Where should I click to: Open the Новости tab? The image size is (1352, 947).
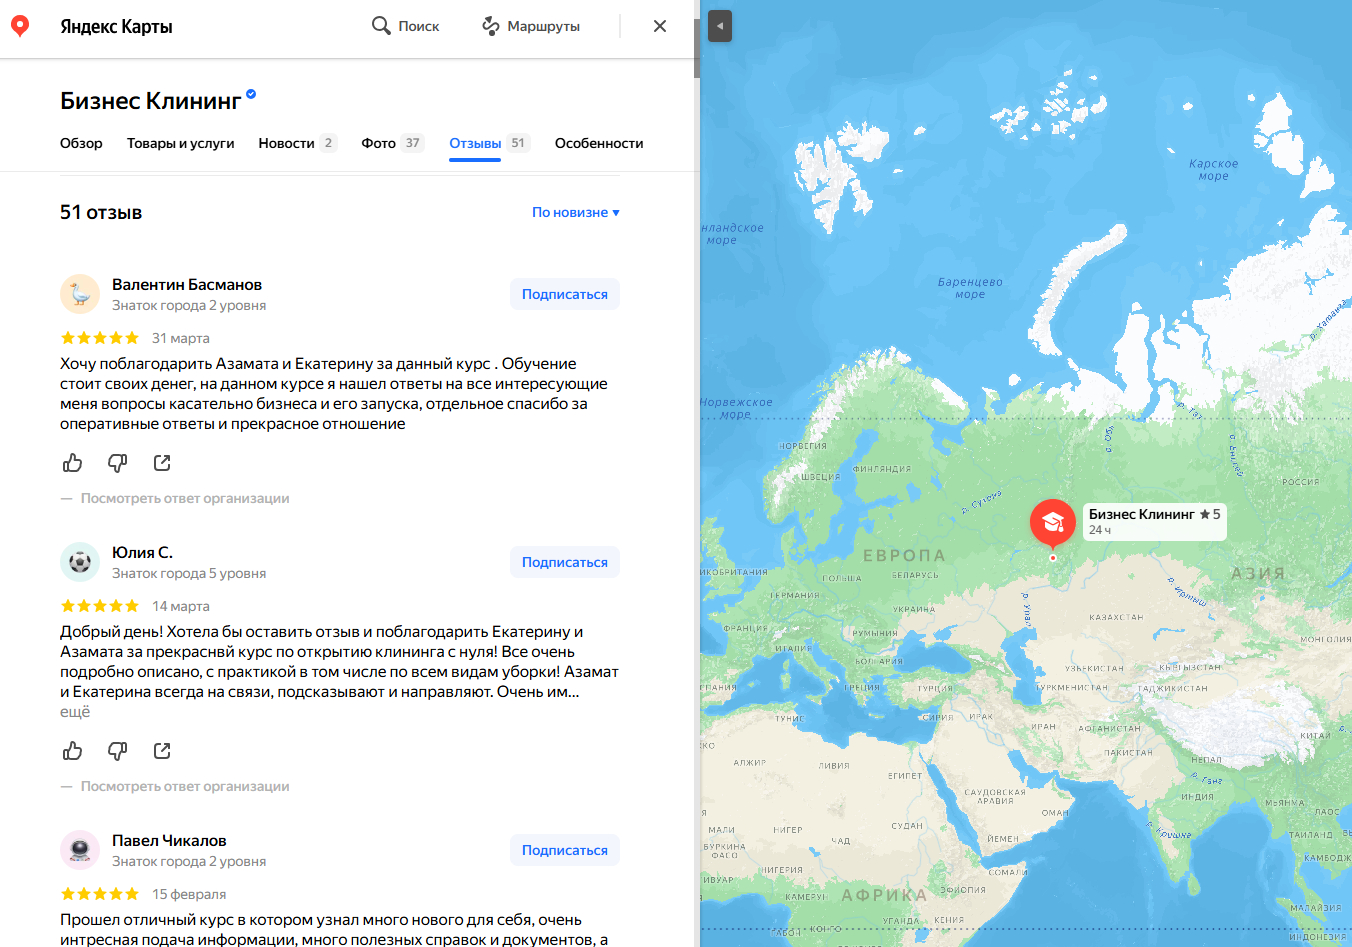[x=297, y=143]
